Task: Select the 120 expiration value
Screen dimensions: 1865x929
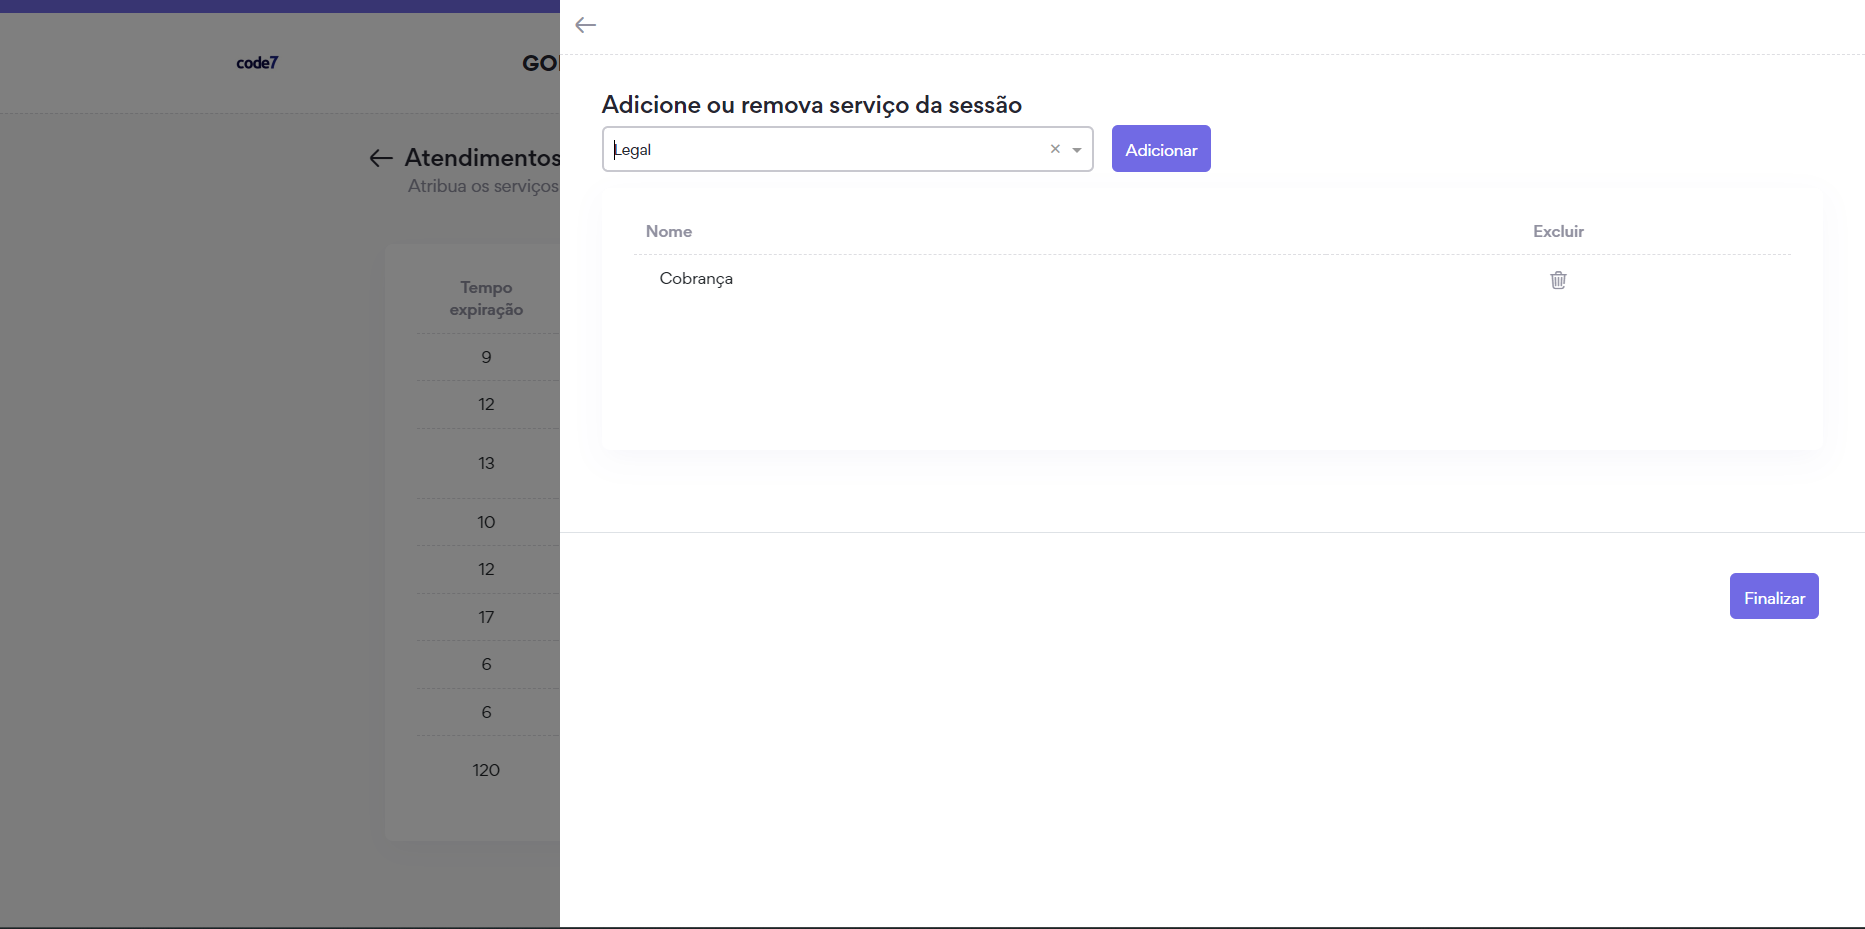Action: pos(486,770)
